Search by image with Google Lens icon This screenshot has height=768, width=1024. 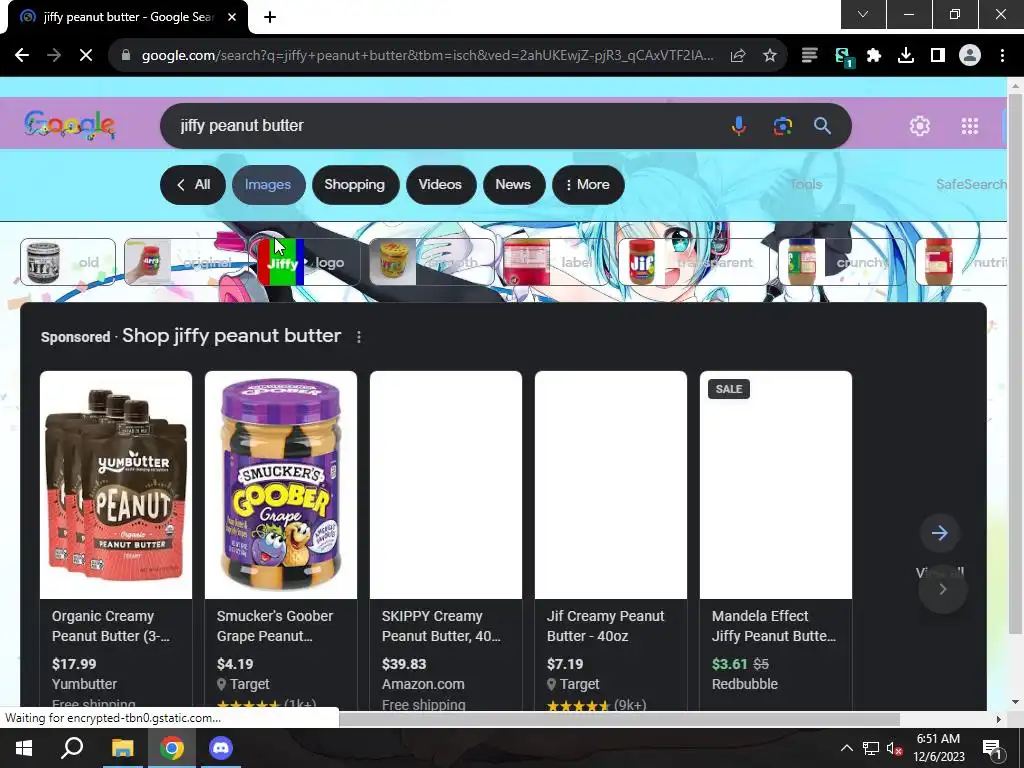click(782, 125)
